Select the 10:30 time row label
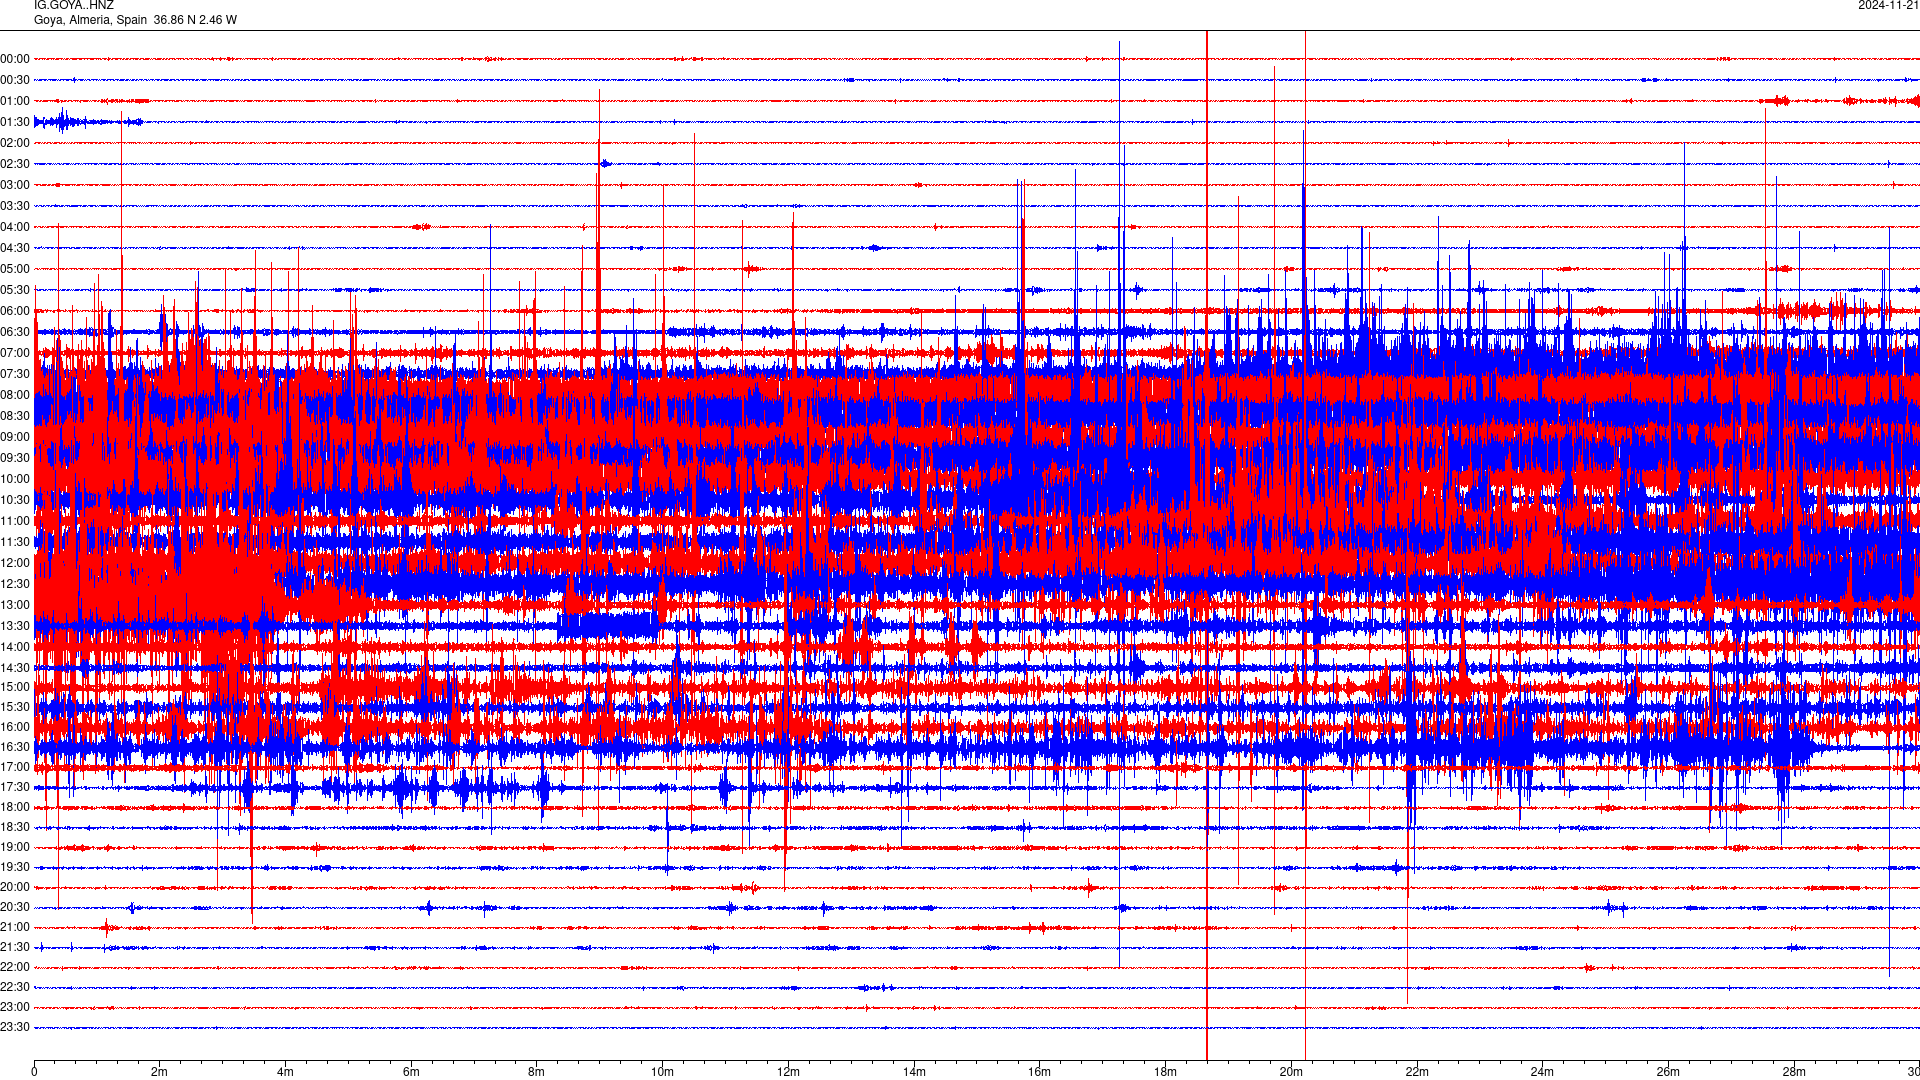Viewport: 1920px width, 1080px height. point(15,500)
